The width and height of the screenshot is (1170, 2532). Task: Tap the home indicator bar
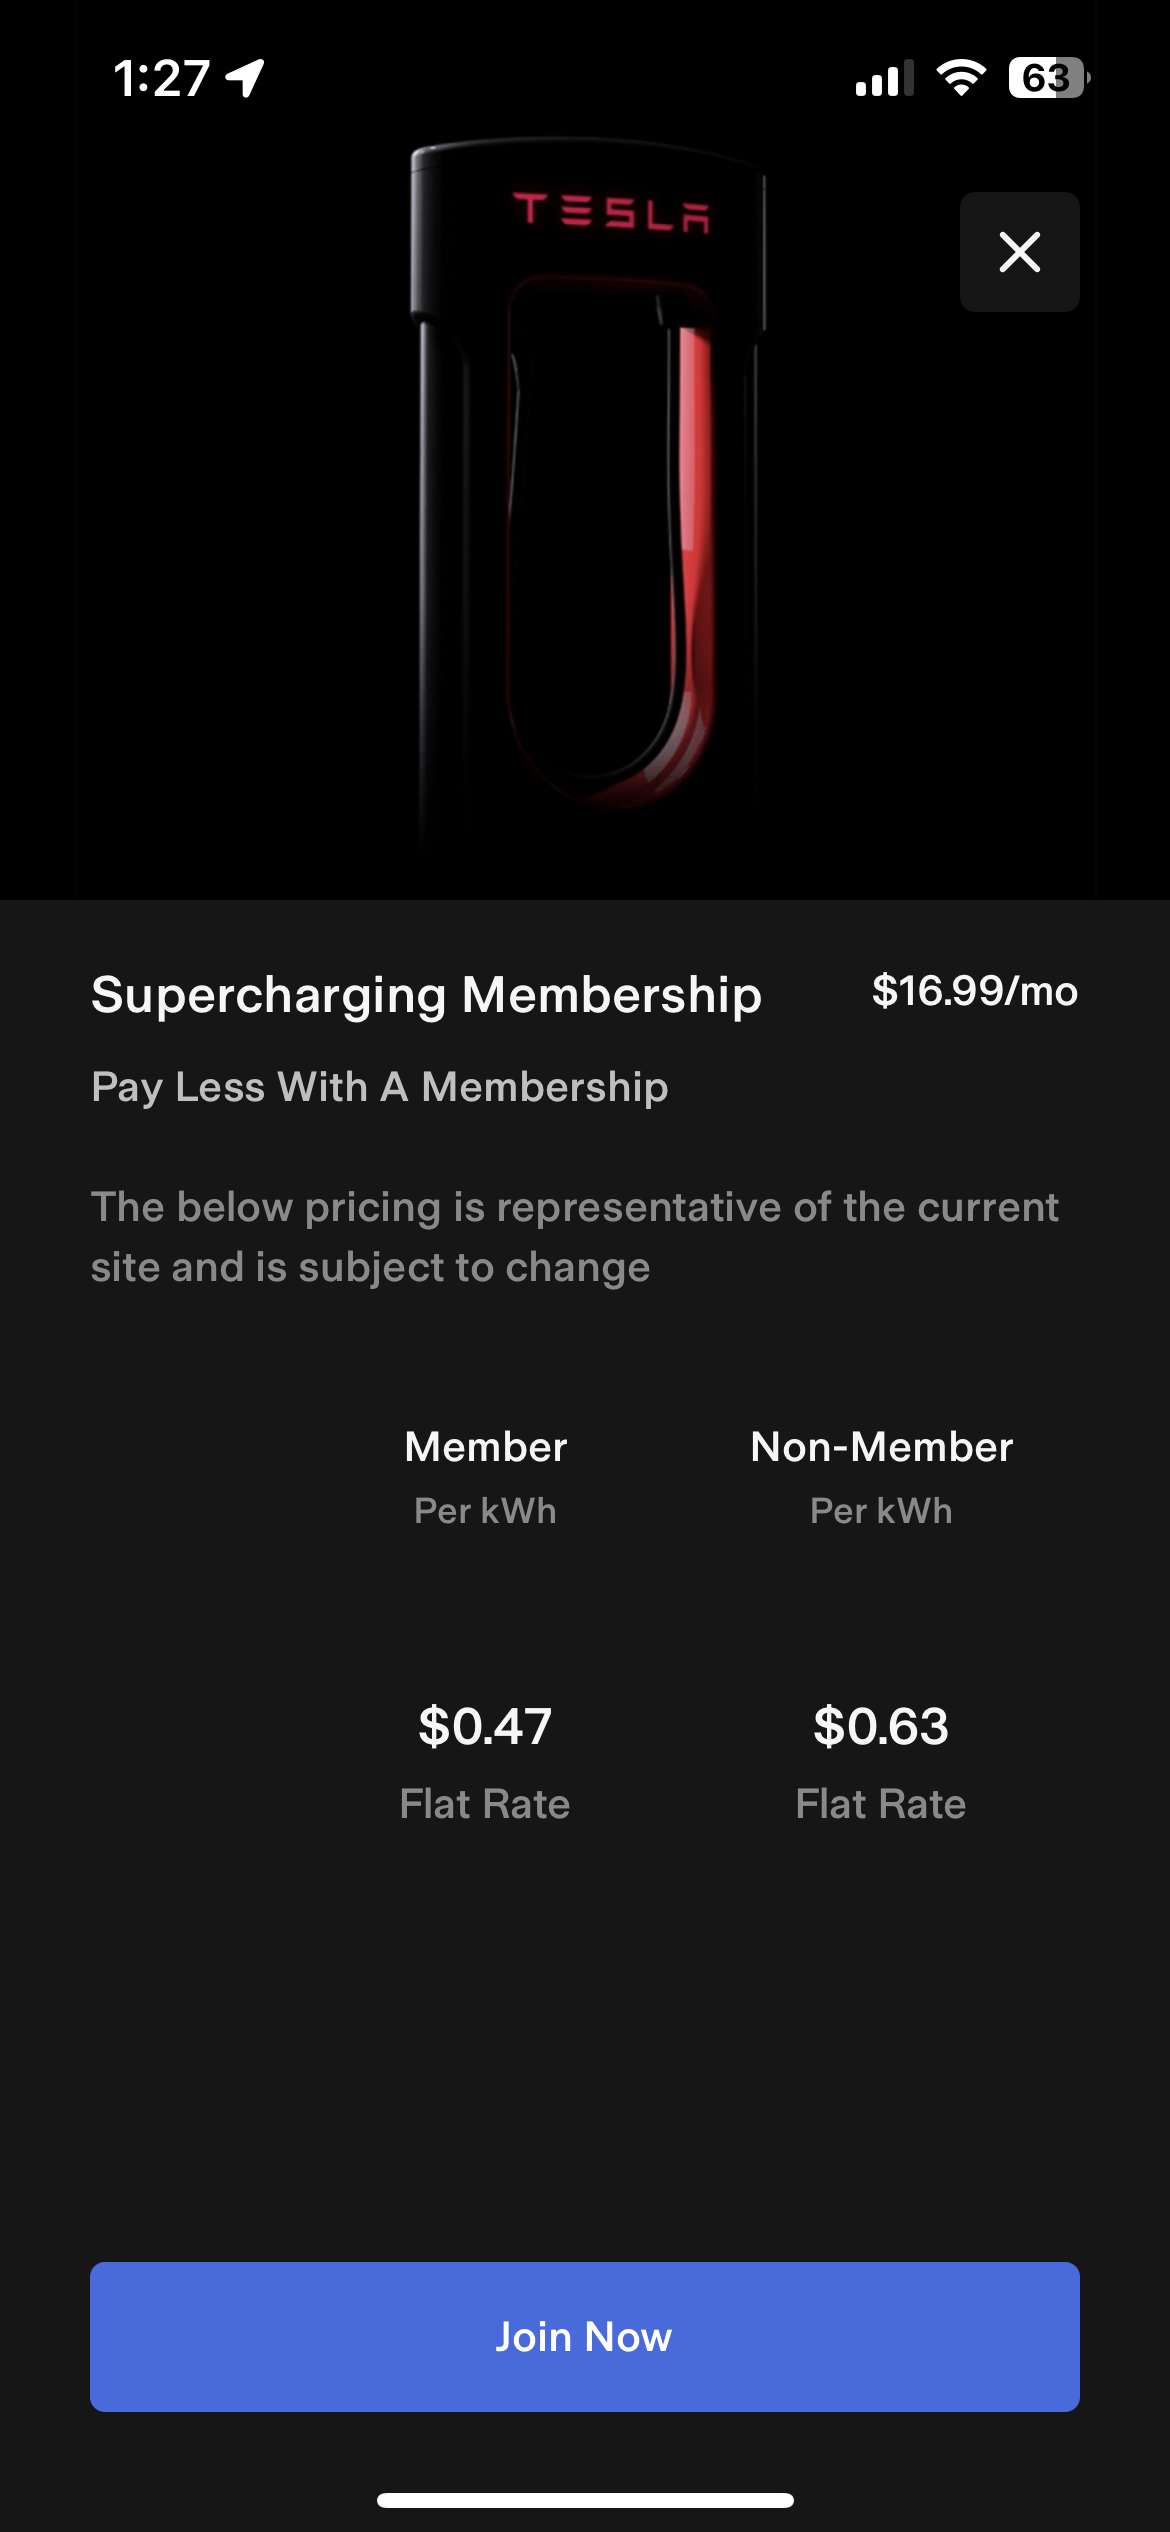[x=585, y=2500]
